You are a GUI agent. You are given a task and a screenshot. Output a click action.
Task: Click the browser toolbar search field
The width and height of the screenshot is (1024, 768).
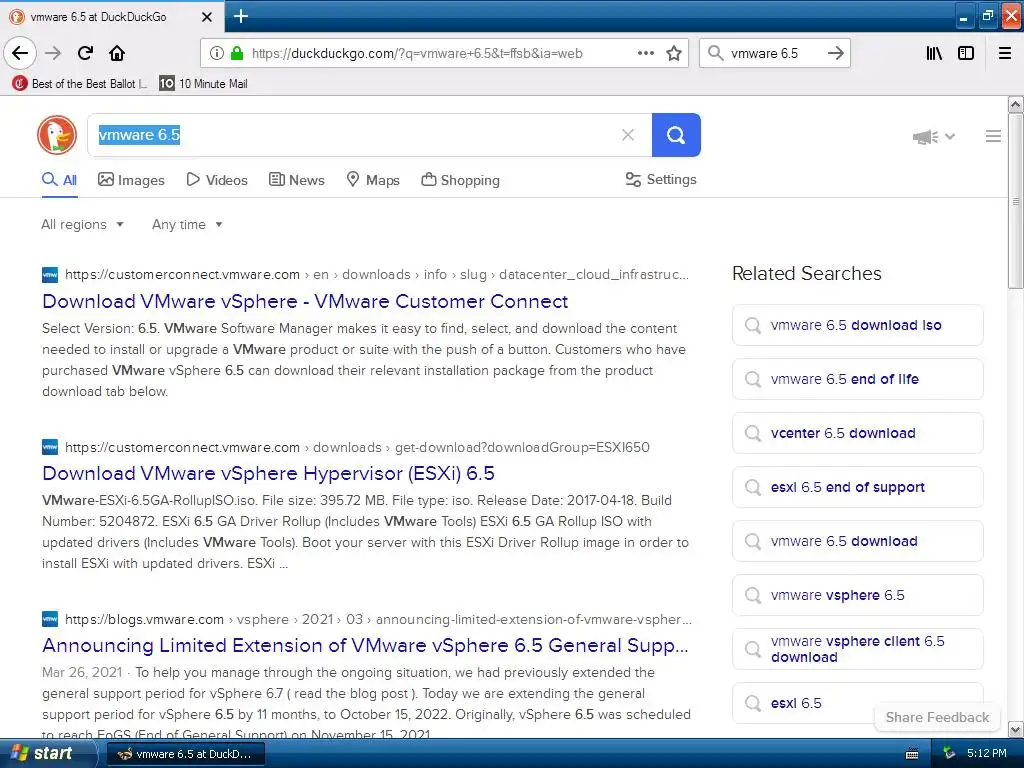(x=773, y=54)
